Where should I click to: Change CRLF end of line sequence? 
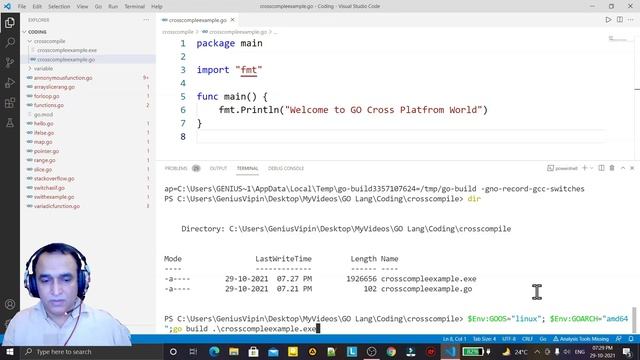pyautogui.click(x=527, y=339)
